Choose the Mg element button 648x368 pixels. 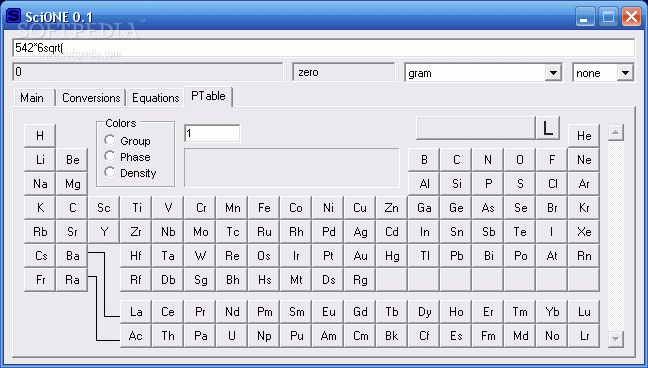(x=72, y=184)
